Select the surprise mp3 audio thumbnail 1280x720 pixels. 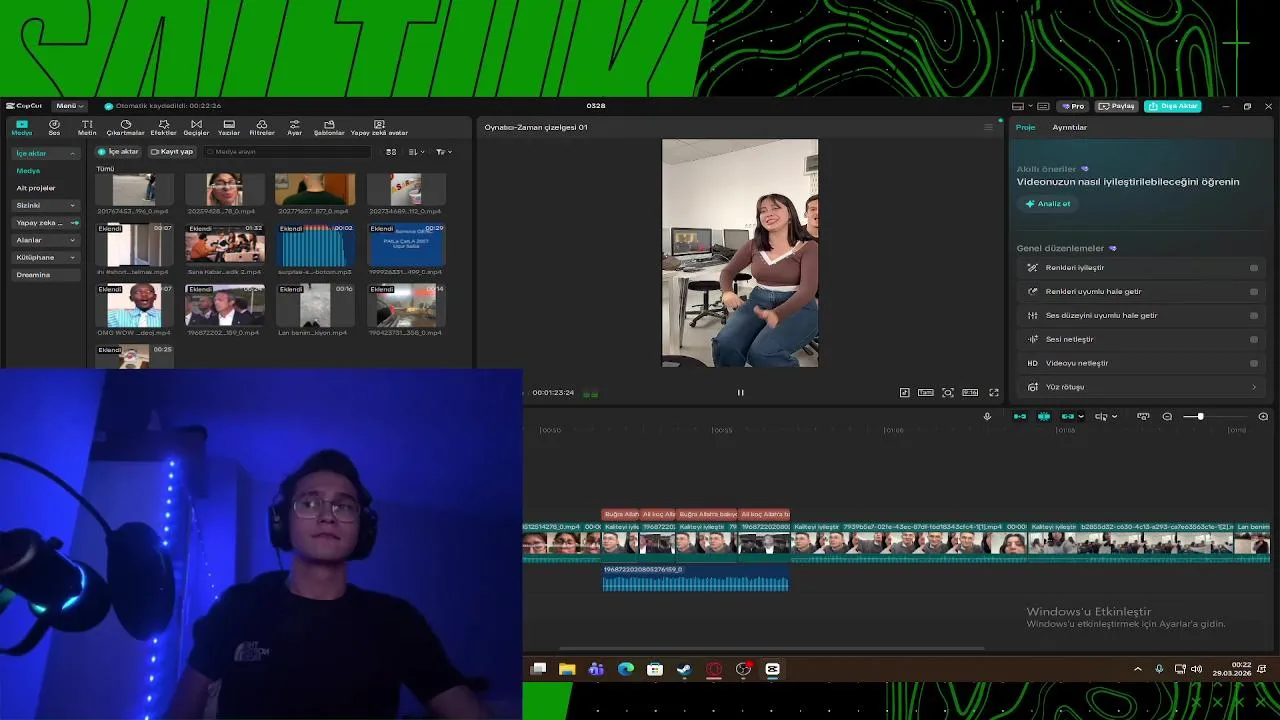[x=315, y=245]
